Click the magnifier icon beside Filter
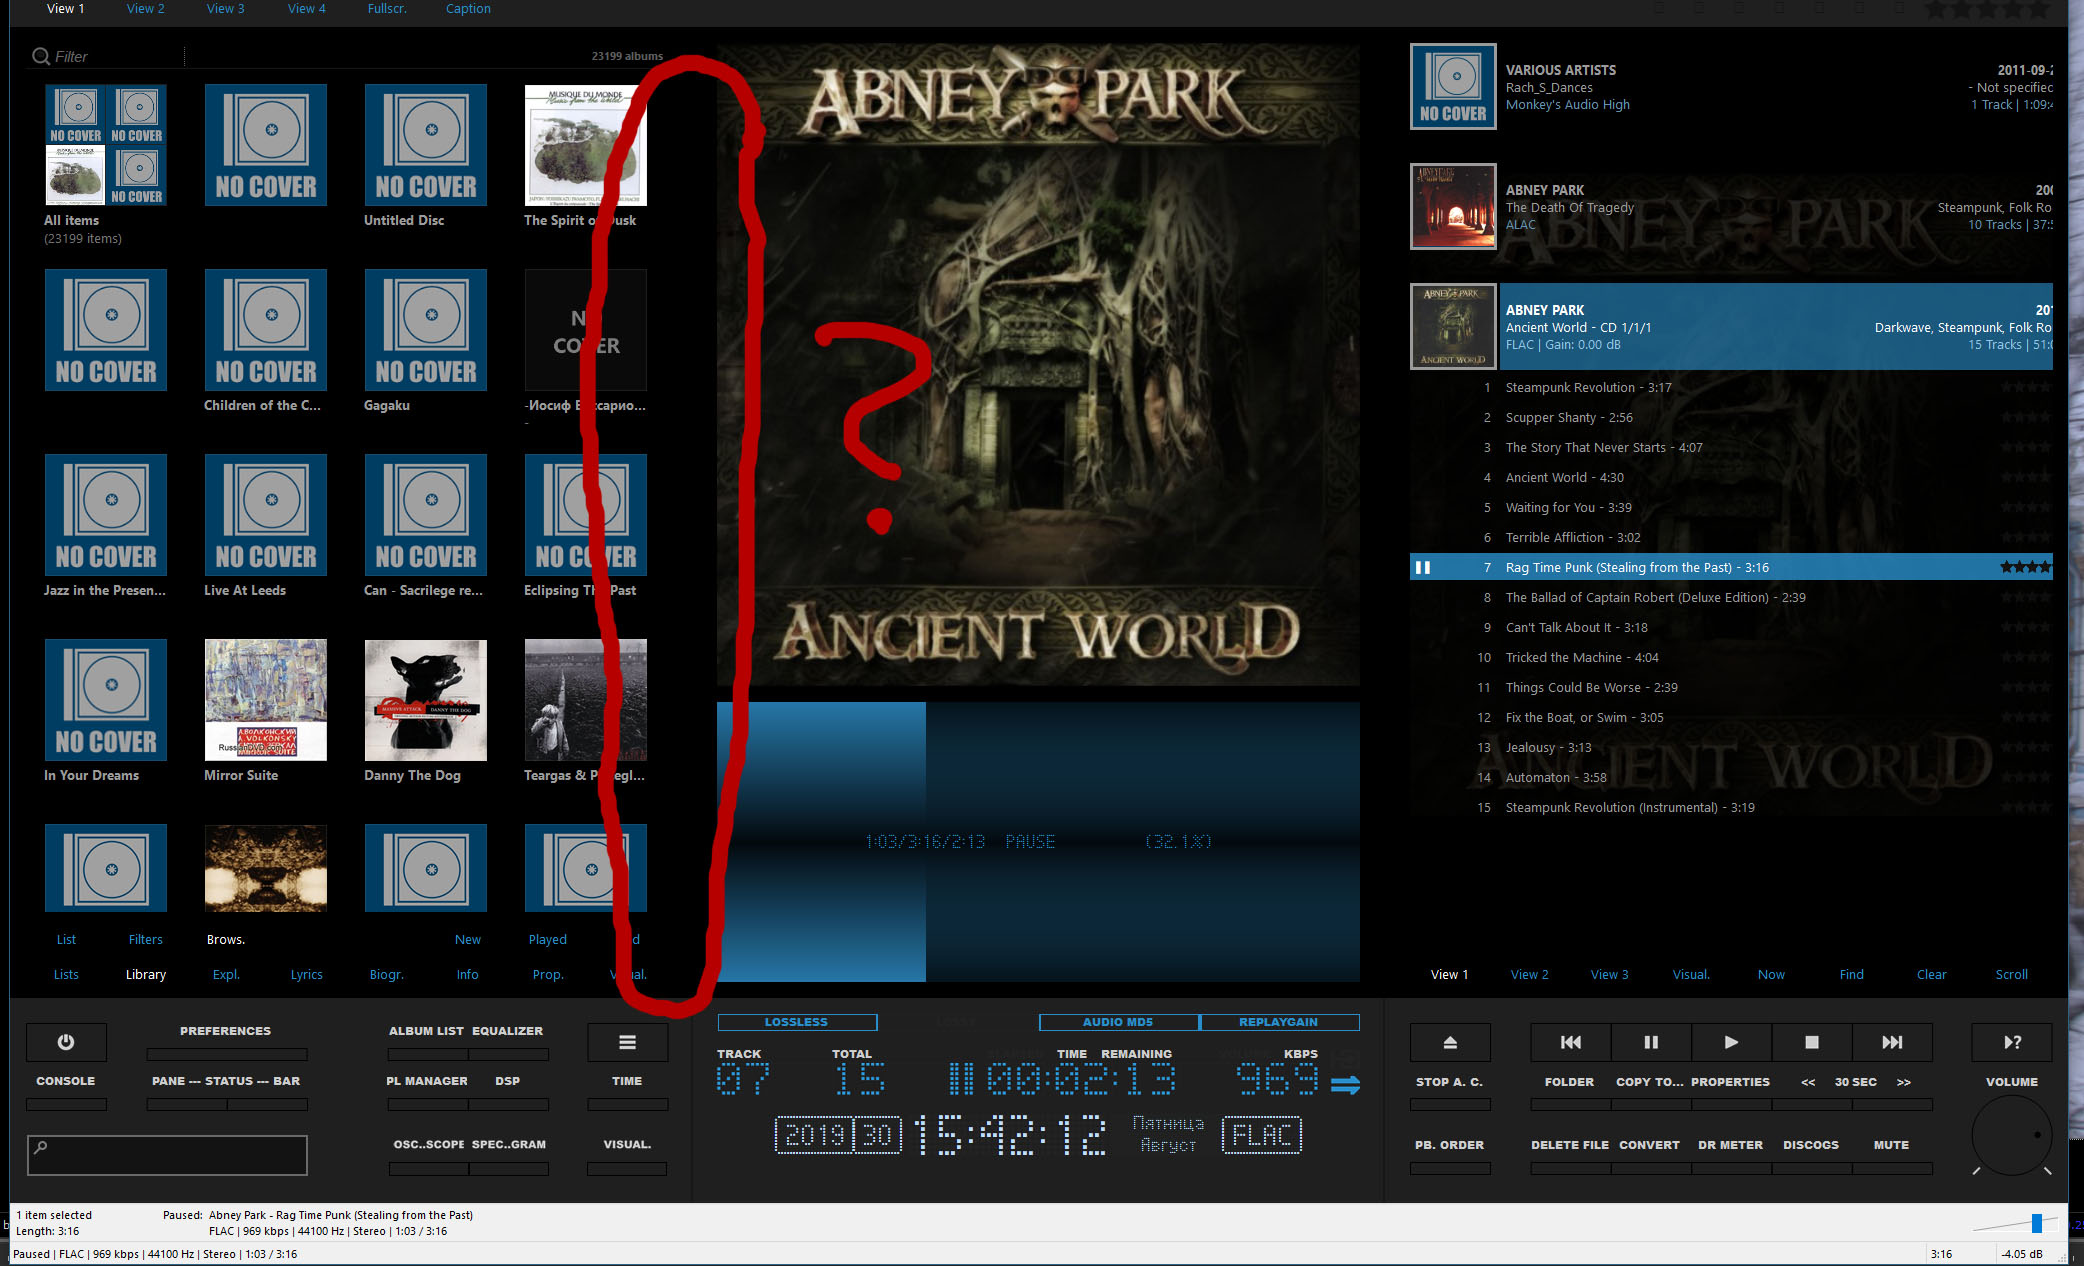This screenshot has width=2084, height=1266. (41, 56)
